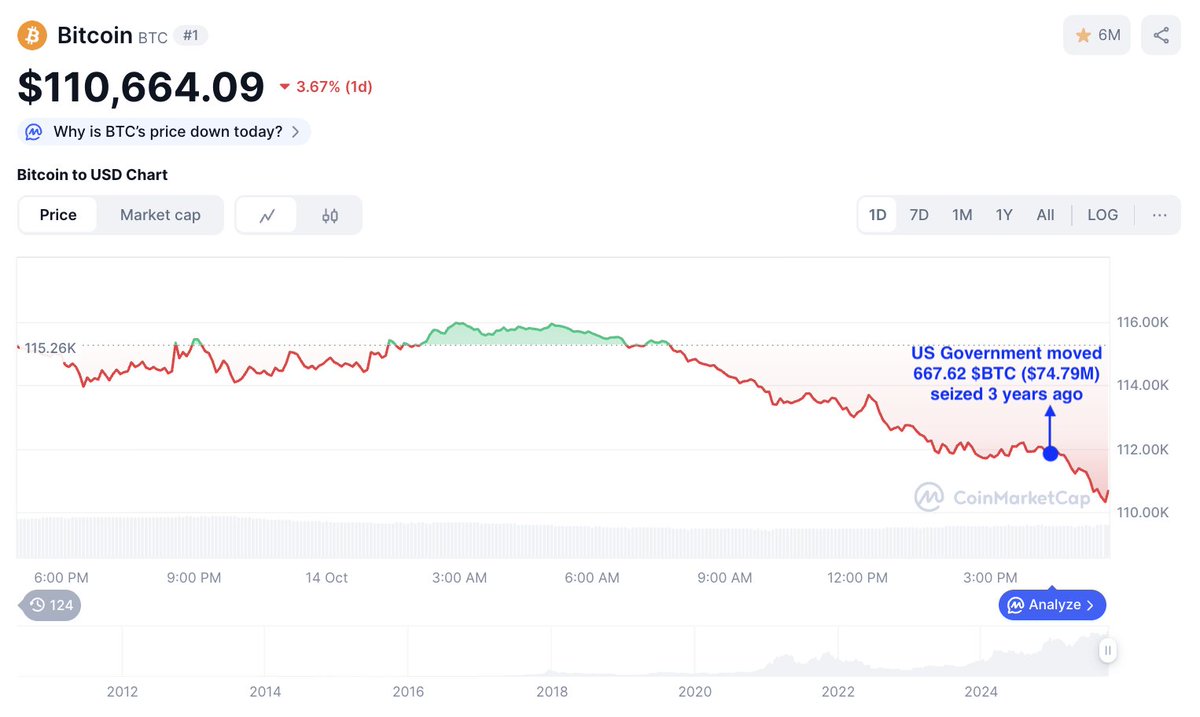The height and width of the screenshot is (717, 1200).
Task: Toggle the LOG scale option
Action: pyautogui.click(x=1103, y=215)
